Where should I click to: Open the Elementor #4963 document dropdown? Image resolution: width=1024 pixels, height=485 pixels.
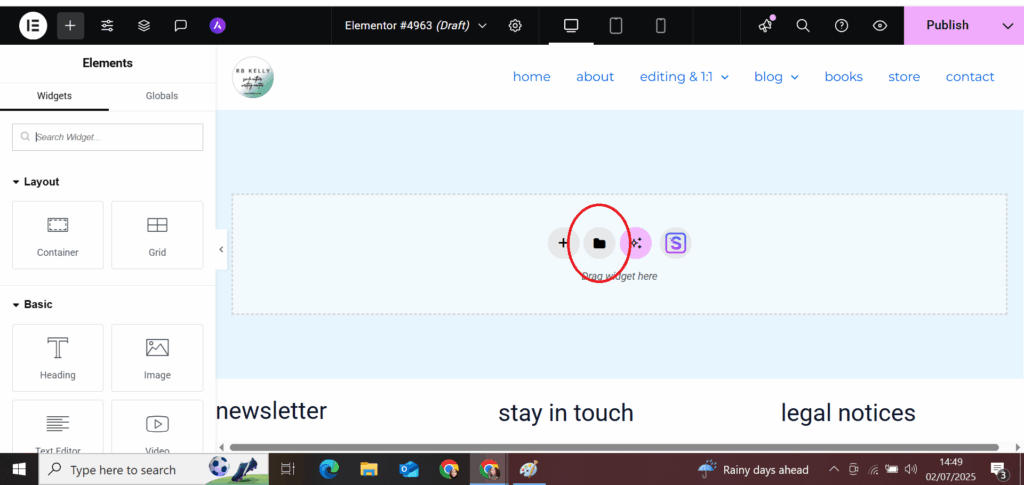416,25
